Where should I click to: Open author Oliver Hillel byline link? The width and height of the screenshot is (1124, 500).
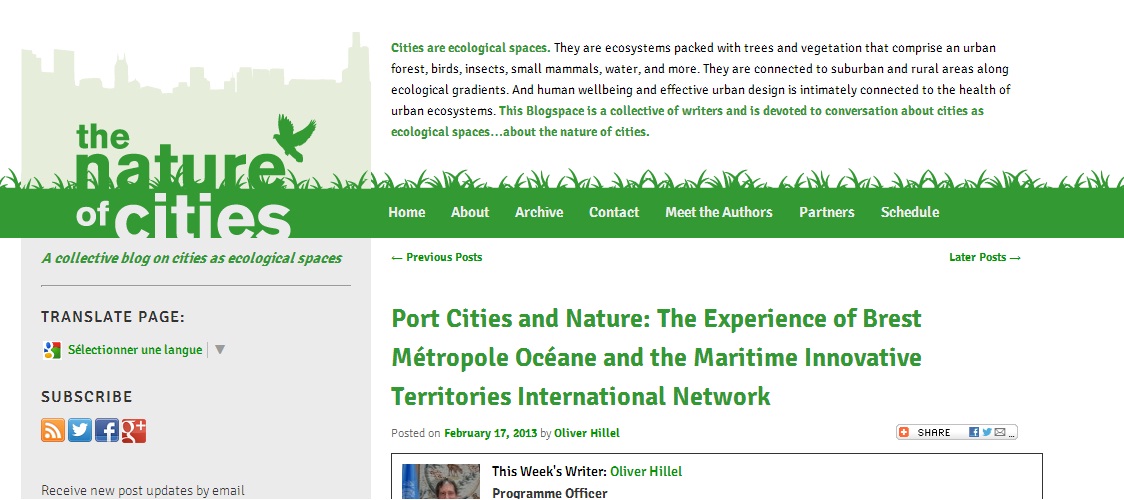tap(586, 433)
